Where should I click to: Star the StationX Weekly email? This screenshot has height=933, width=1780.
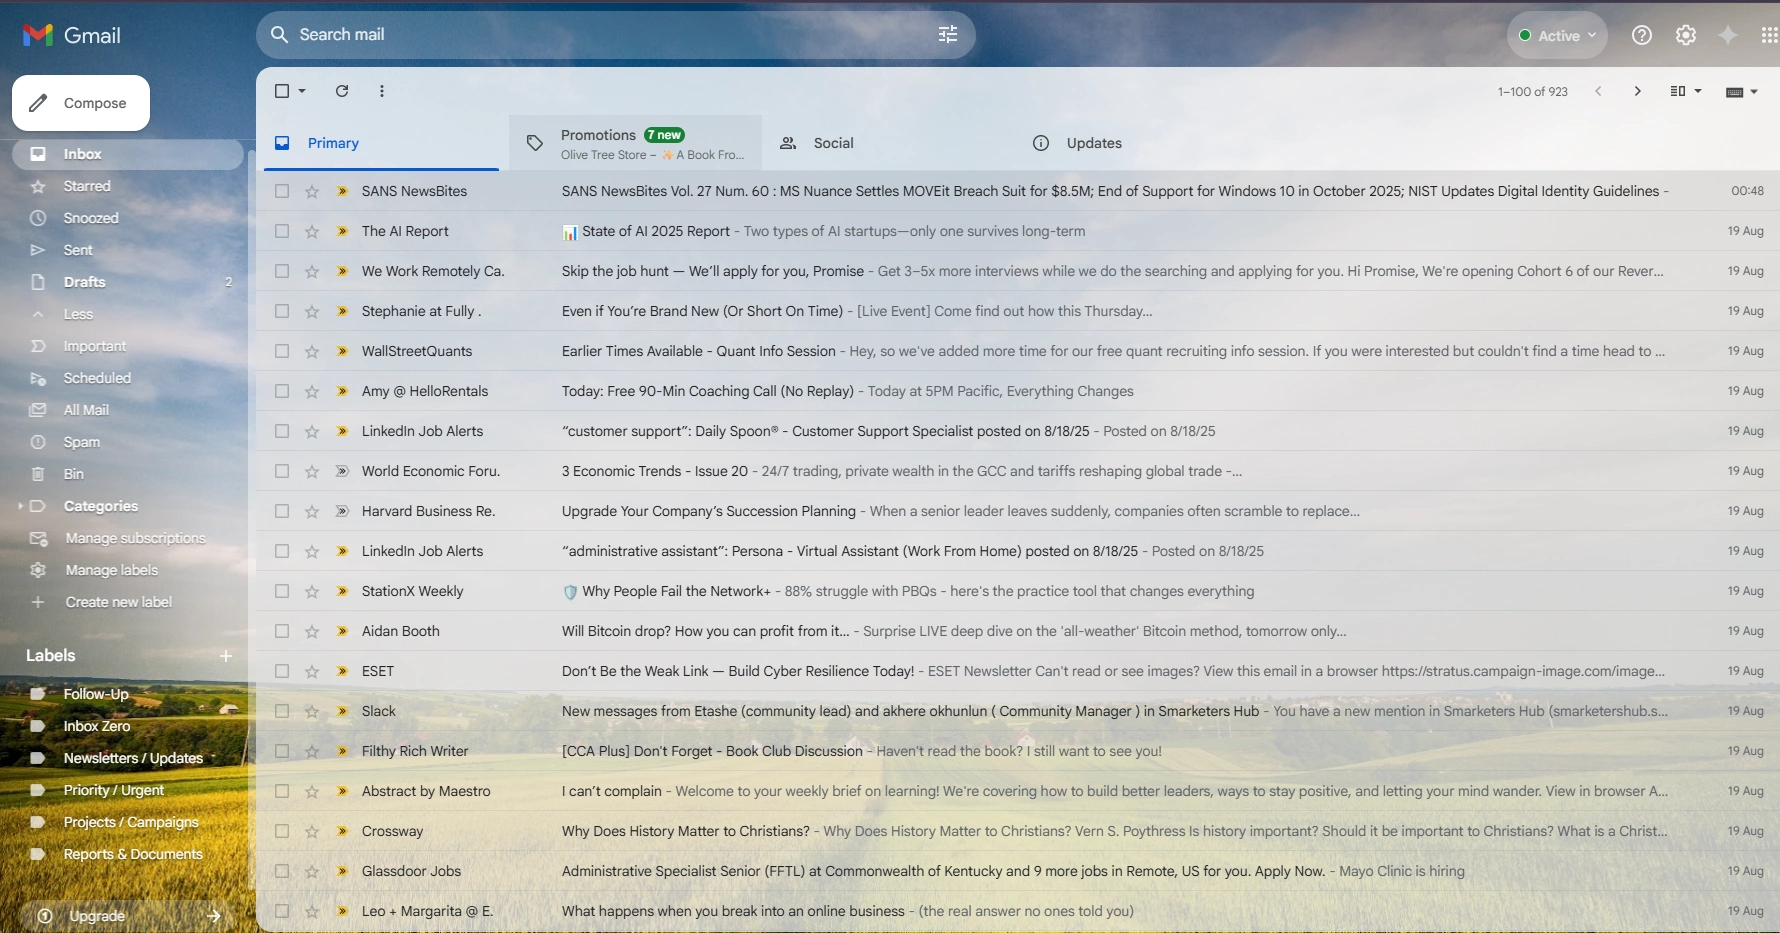coord(312,591)
